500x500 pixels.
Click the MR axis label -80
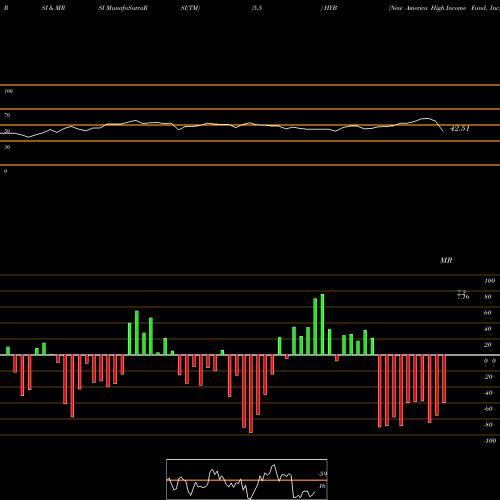(x=488, y=425)
